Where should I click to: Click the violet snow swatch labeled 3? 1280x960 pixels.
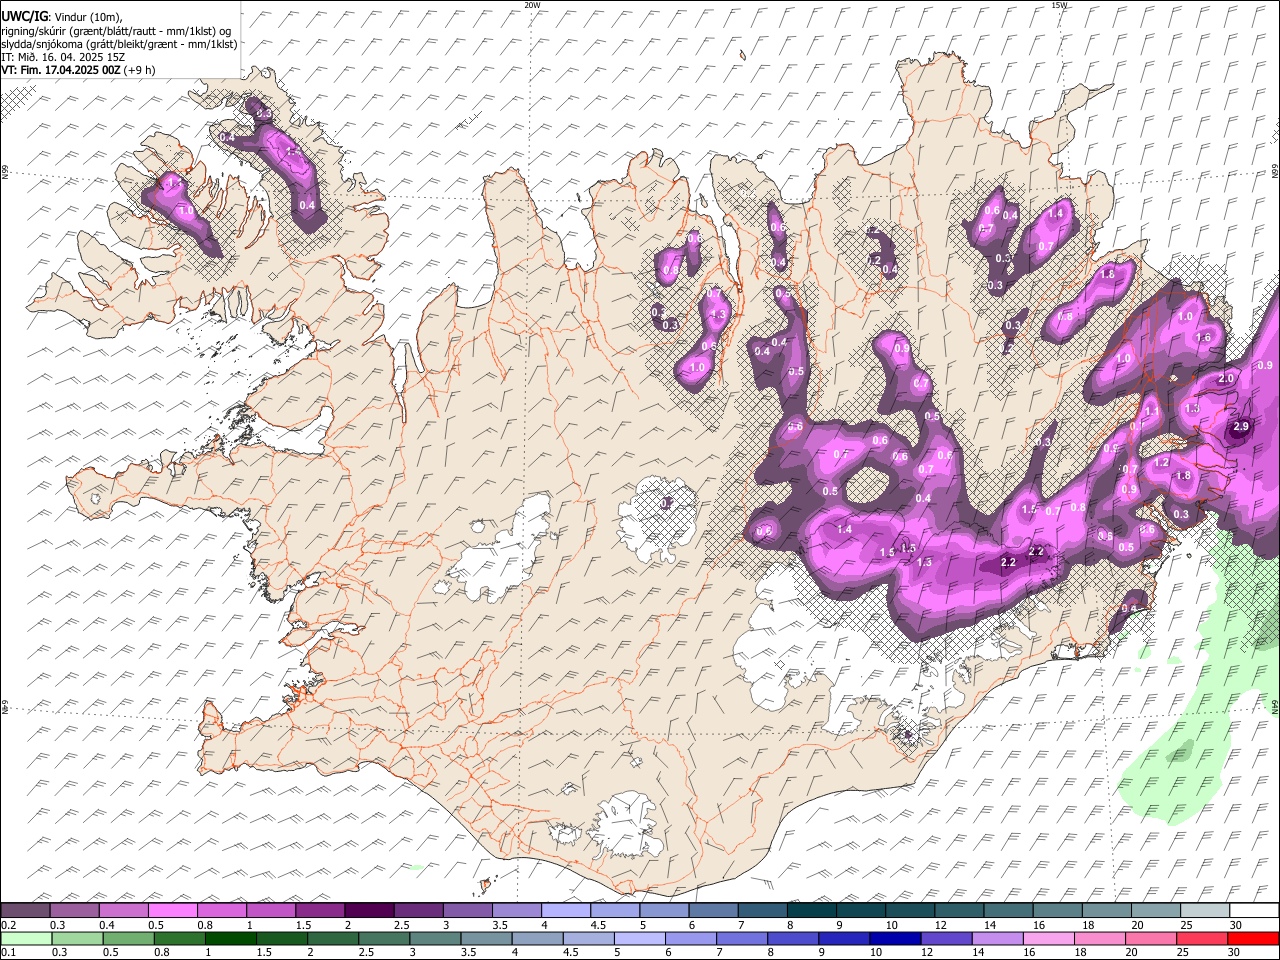(468, 910)
